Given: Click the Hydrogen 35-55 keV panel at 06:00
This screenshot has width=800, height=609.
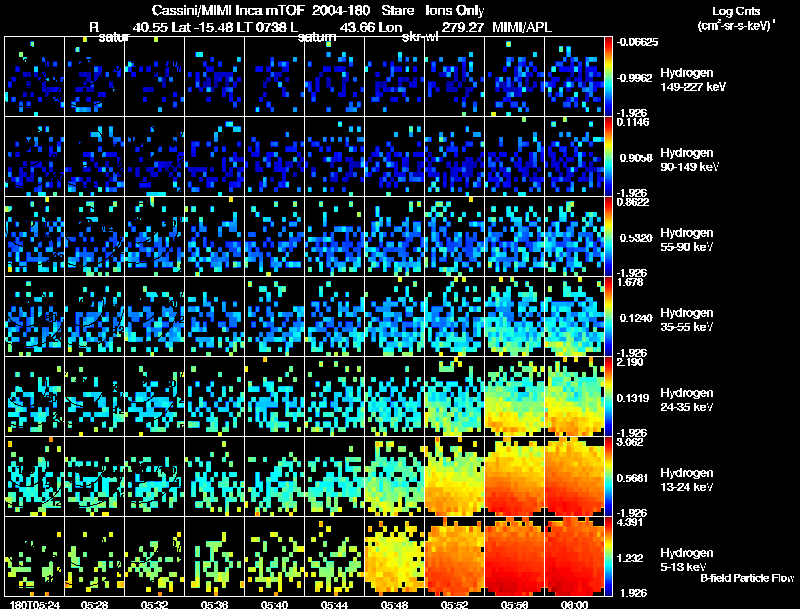Looking at the screenshot, I should [574, 316].
